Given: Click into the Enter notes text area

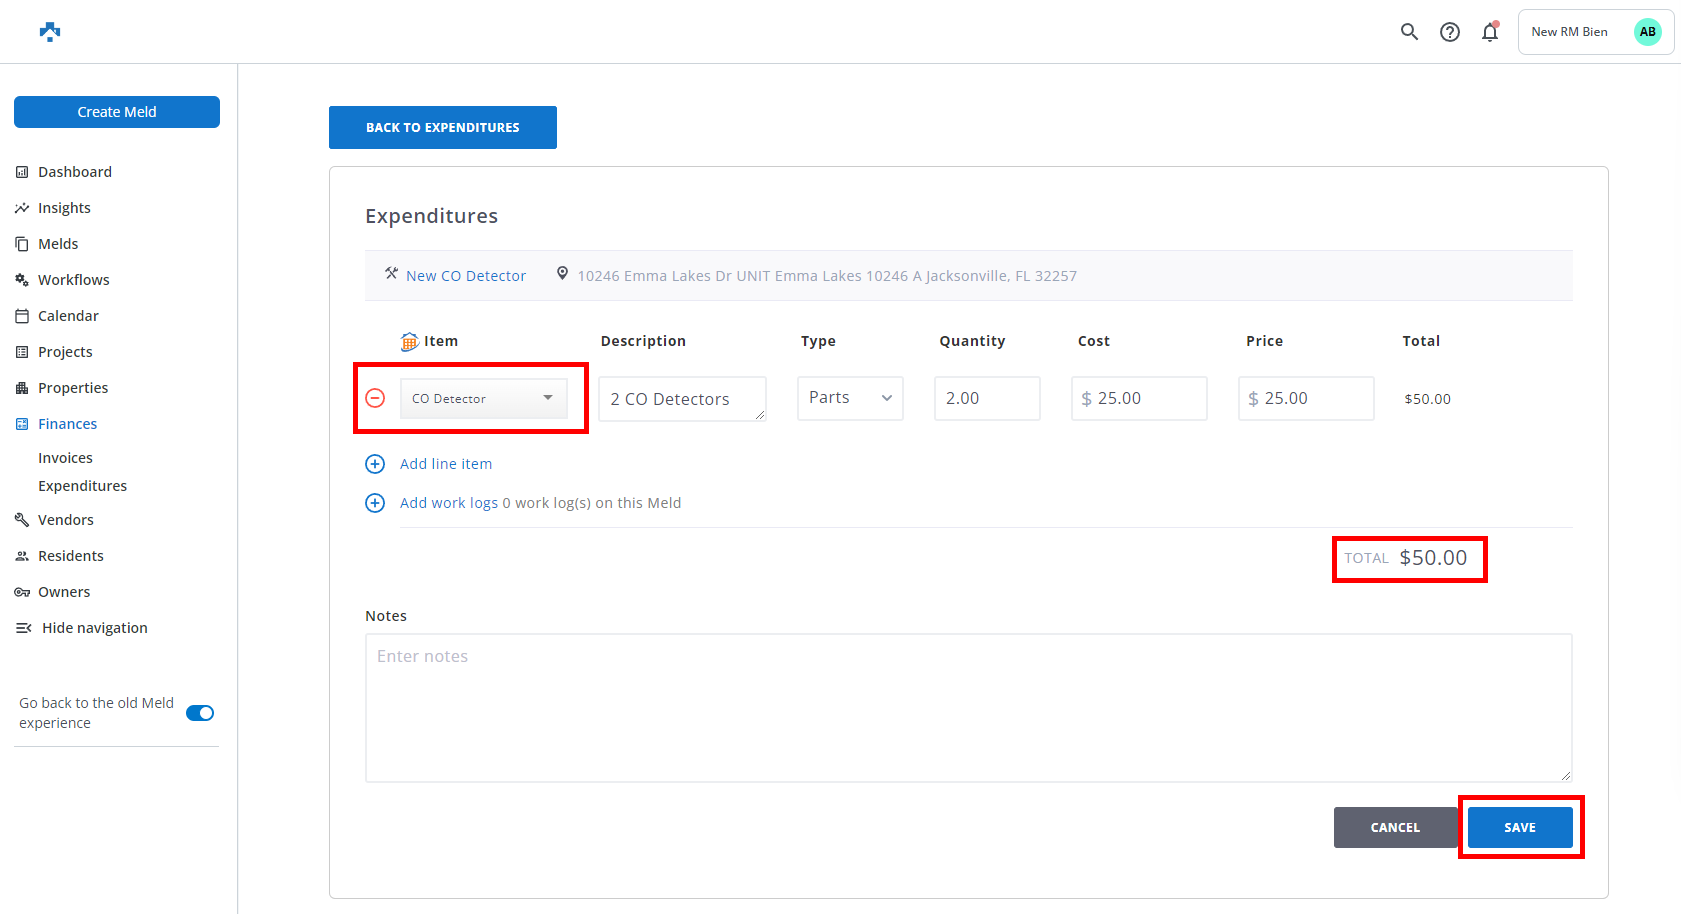Looking at the screenshot, I should 967,707.
